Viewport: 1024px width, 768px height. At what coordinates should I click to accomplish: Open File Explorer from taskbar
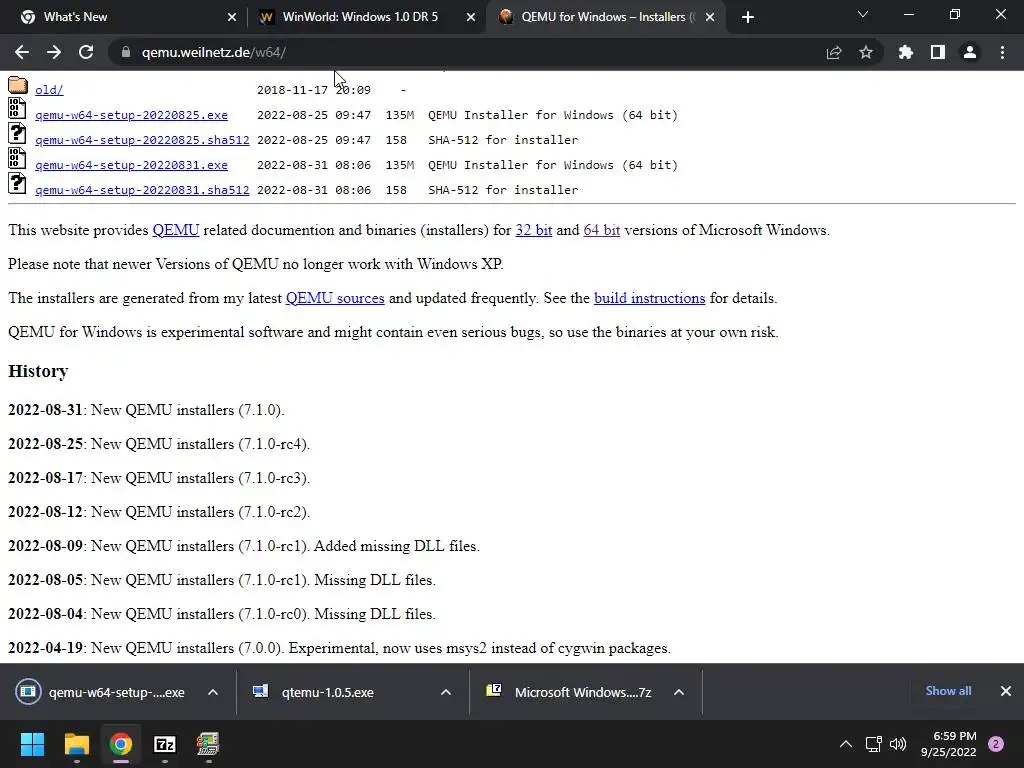76,744
